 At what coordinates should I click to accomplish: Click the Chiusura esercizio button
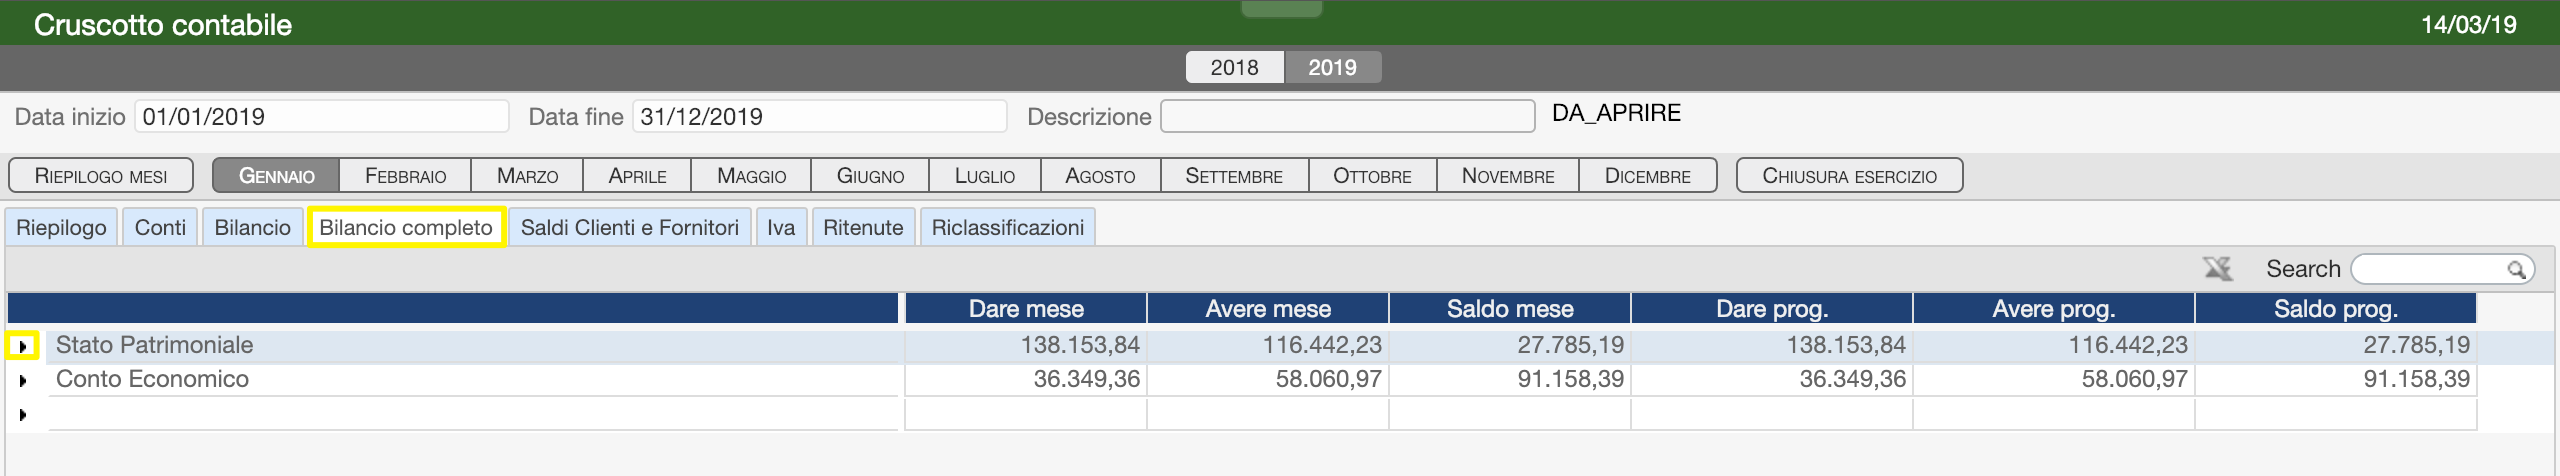pos(1849,175)
